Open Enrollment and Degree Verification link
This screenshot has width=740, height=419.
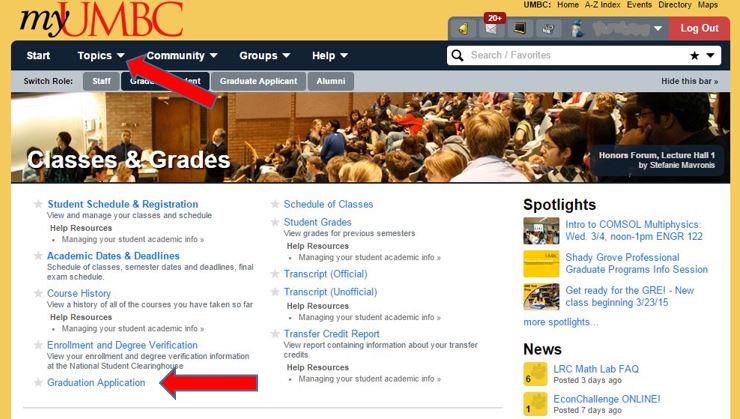[122, 345]
